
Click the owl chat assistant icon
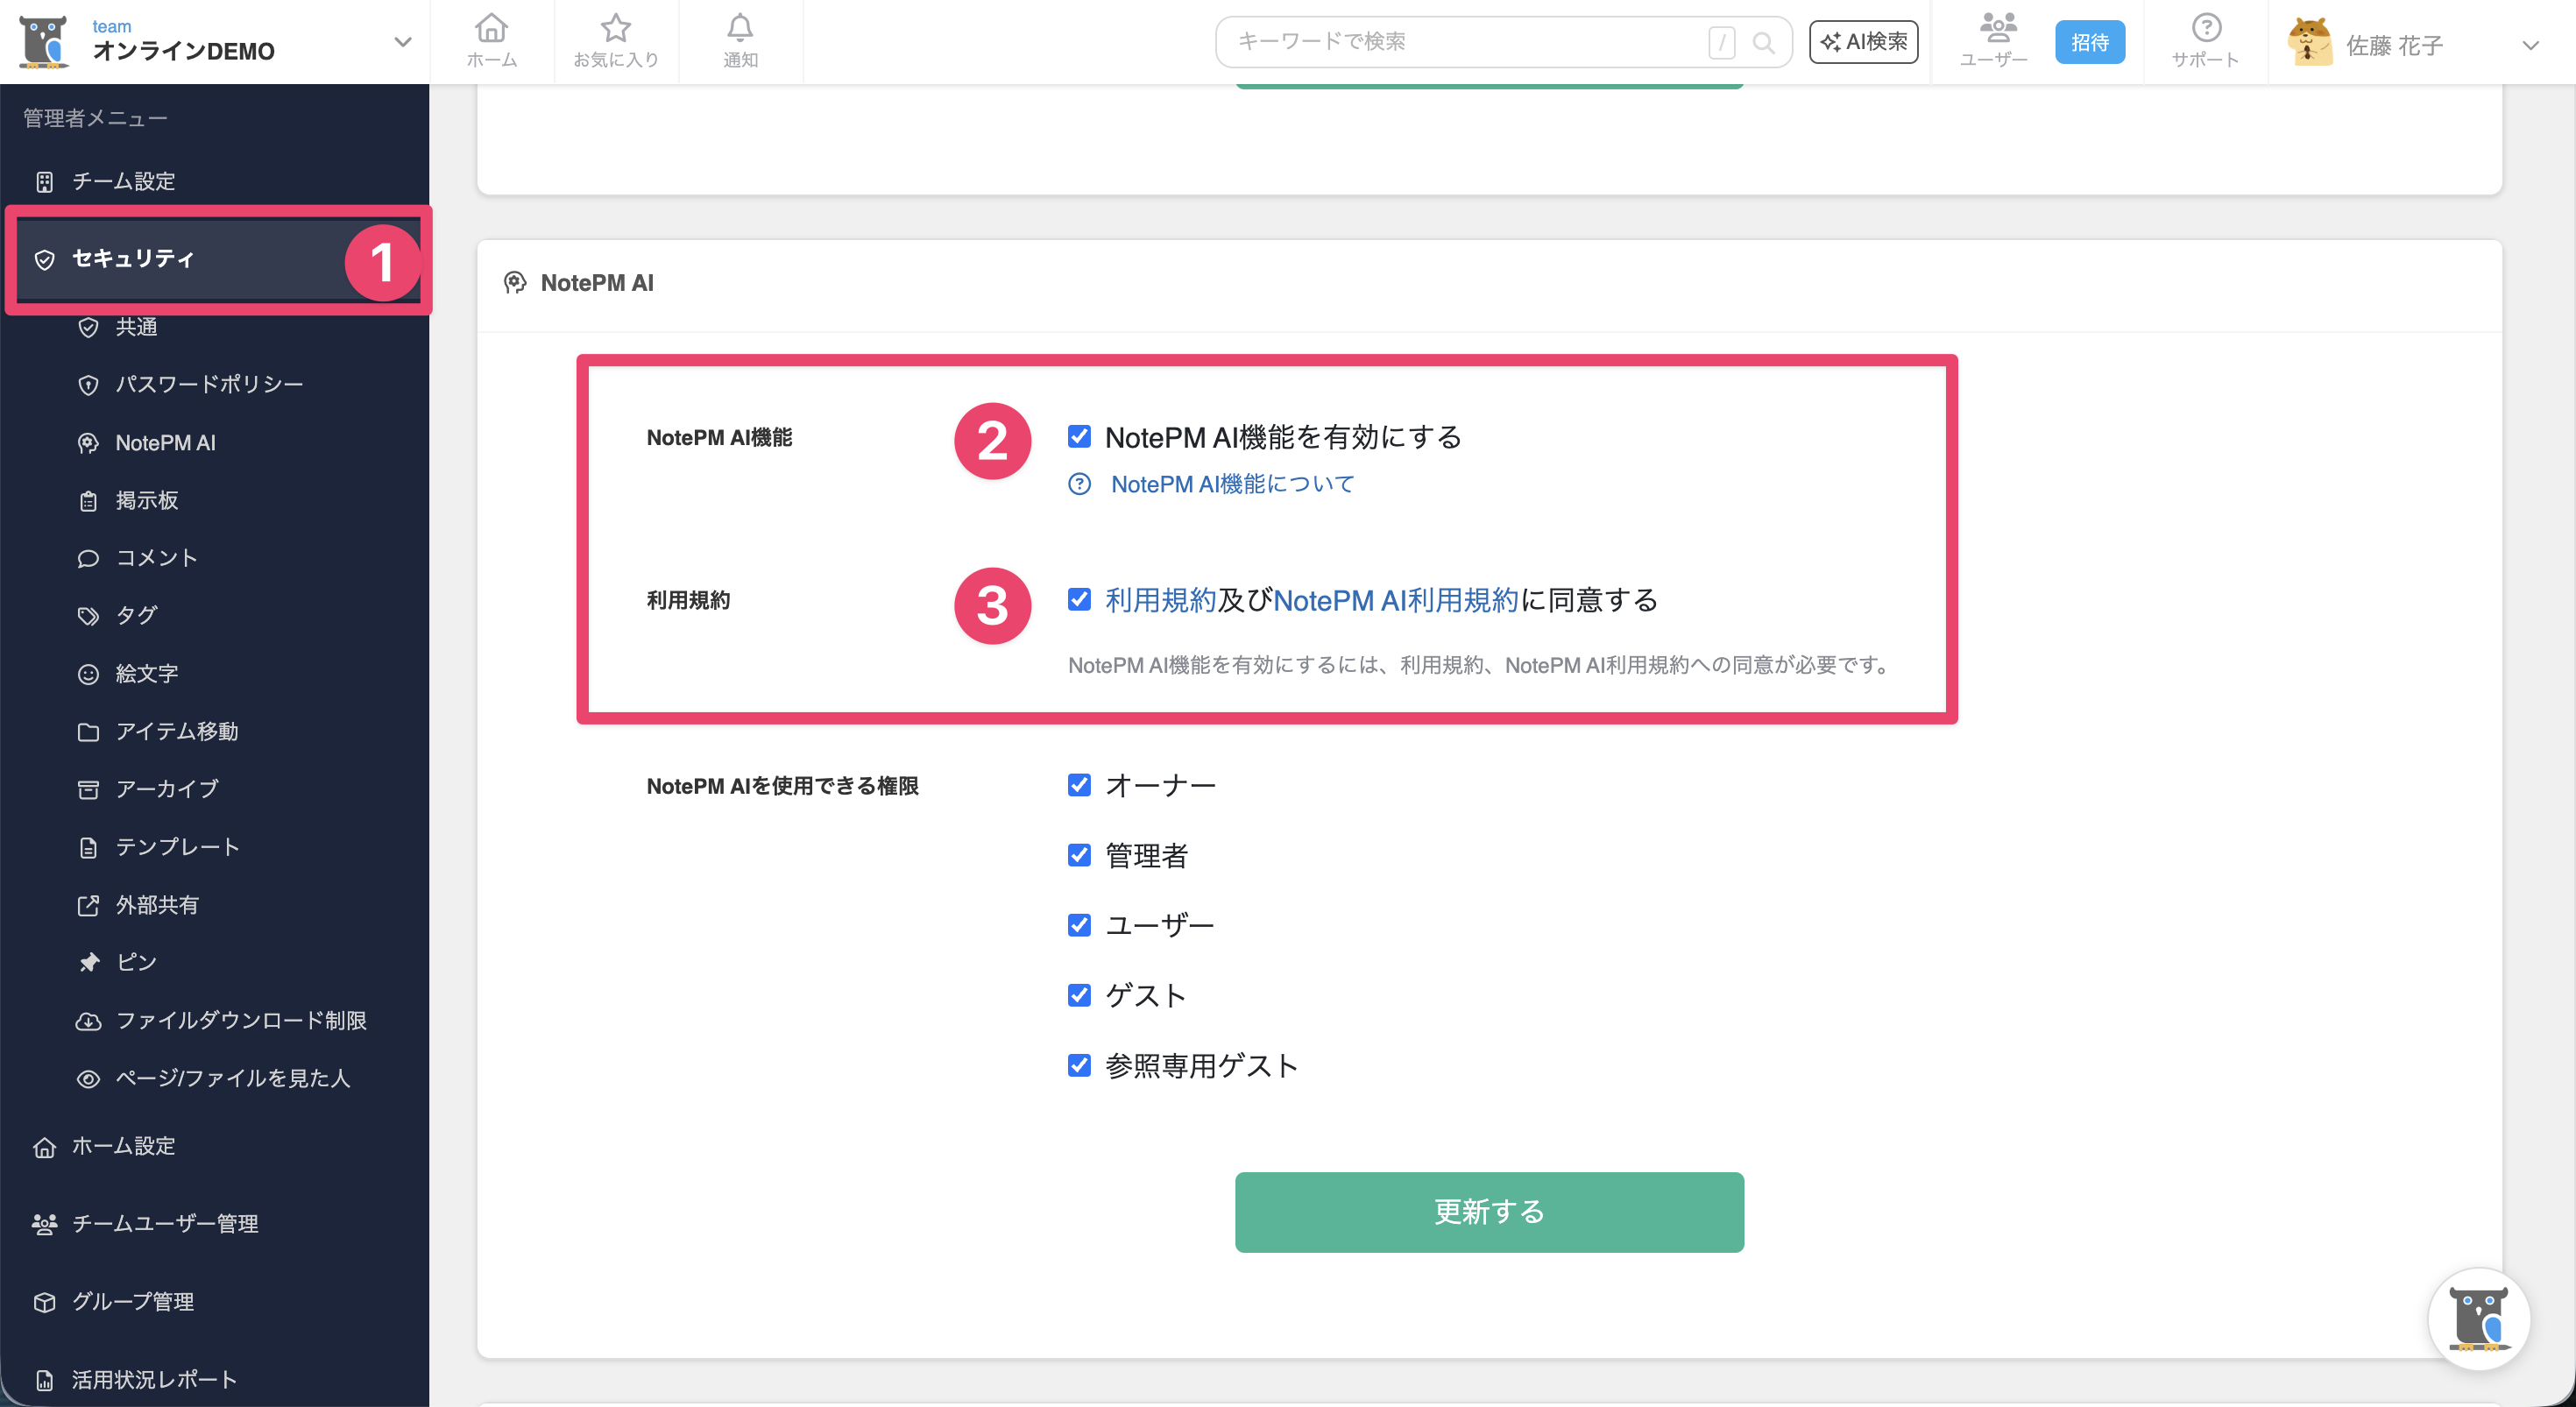point(2477,1318)
